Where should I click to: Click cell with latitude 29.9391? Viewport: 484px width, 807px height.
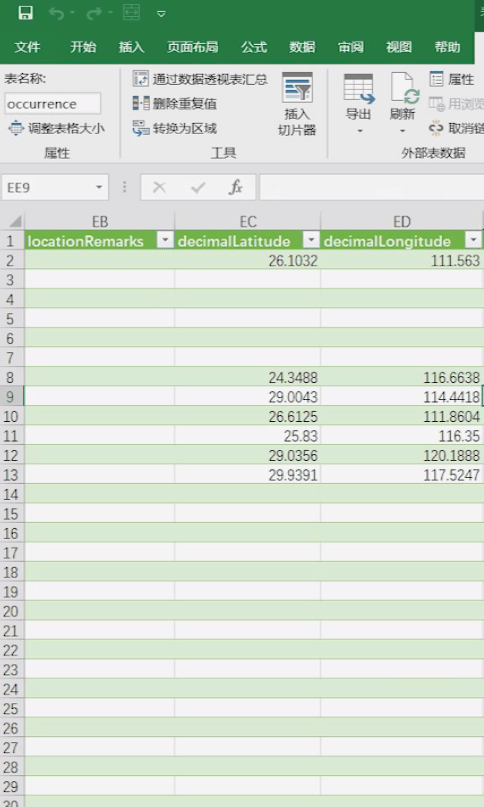click(x=248, y=475)
